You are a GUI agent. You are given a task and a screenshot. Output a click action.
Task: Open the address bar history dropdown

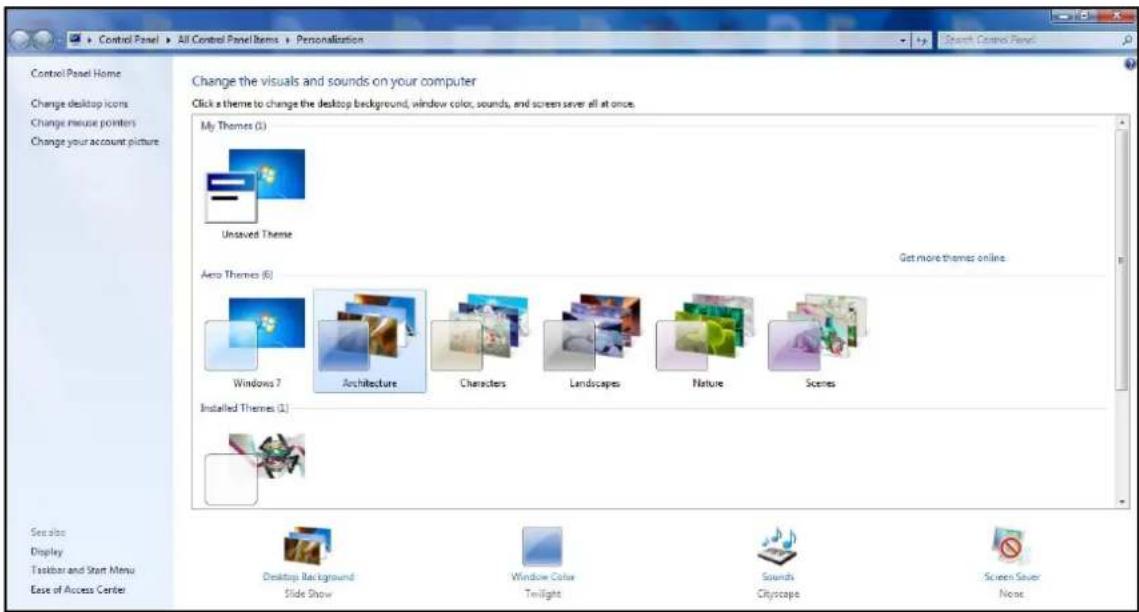click(x=904, y=41)
